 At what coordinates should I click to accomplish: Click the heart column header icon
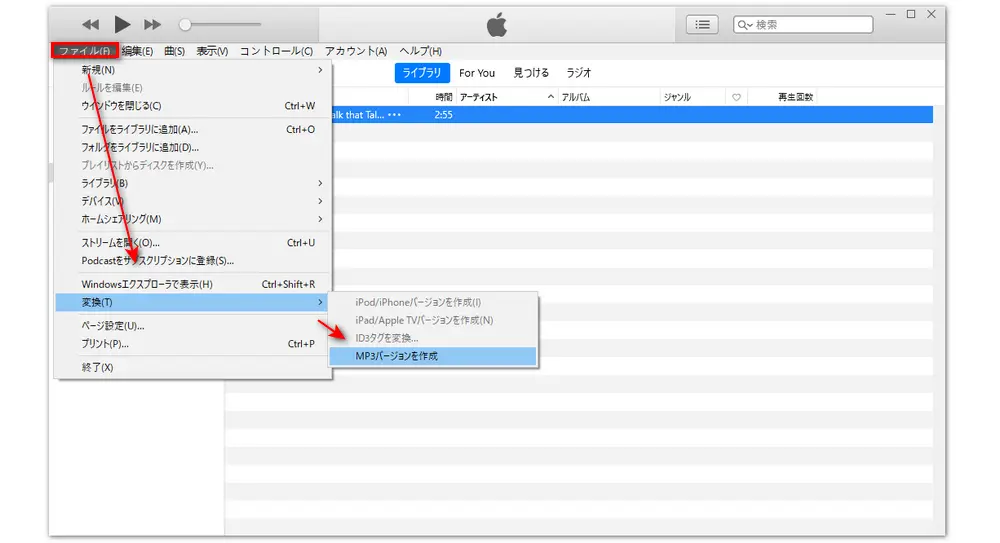click(737, 97)
